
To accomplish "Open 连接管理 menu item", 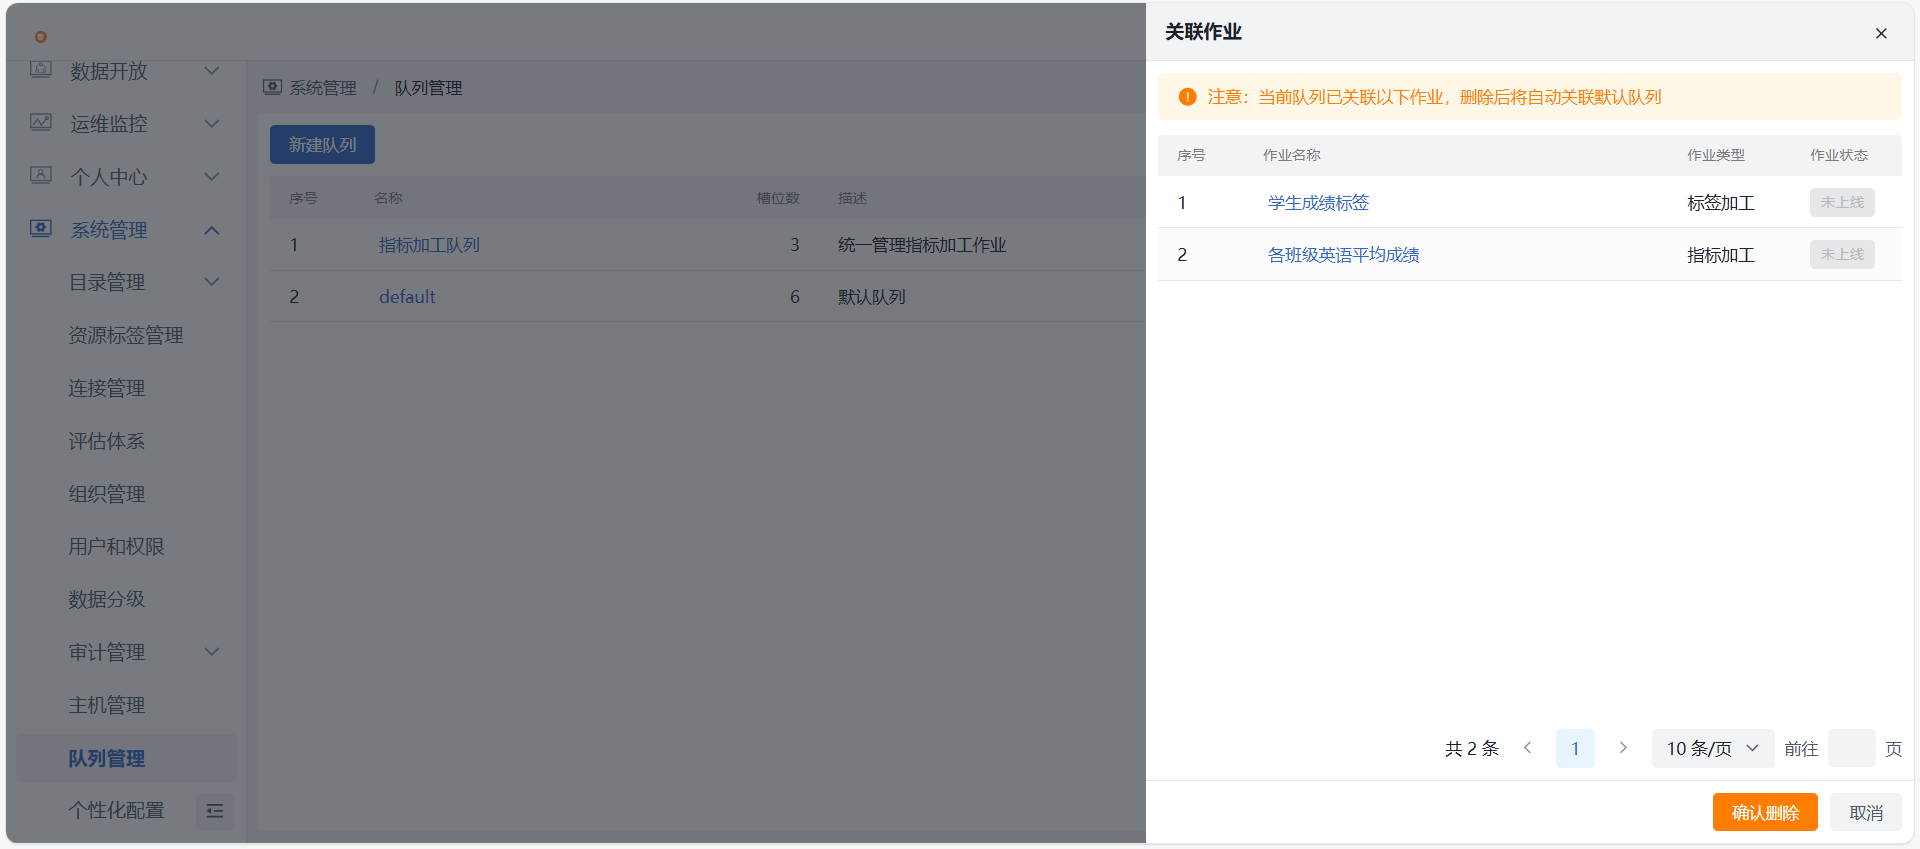I will point(107,388).
